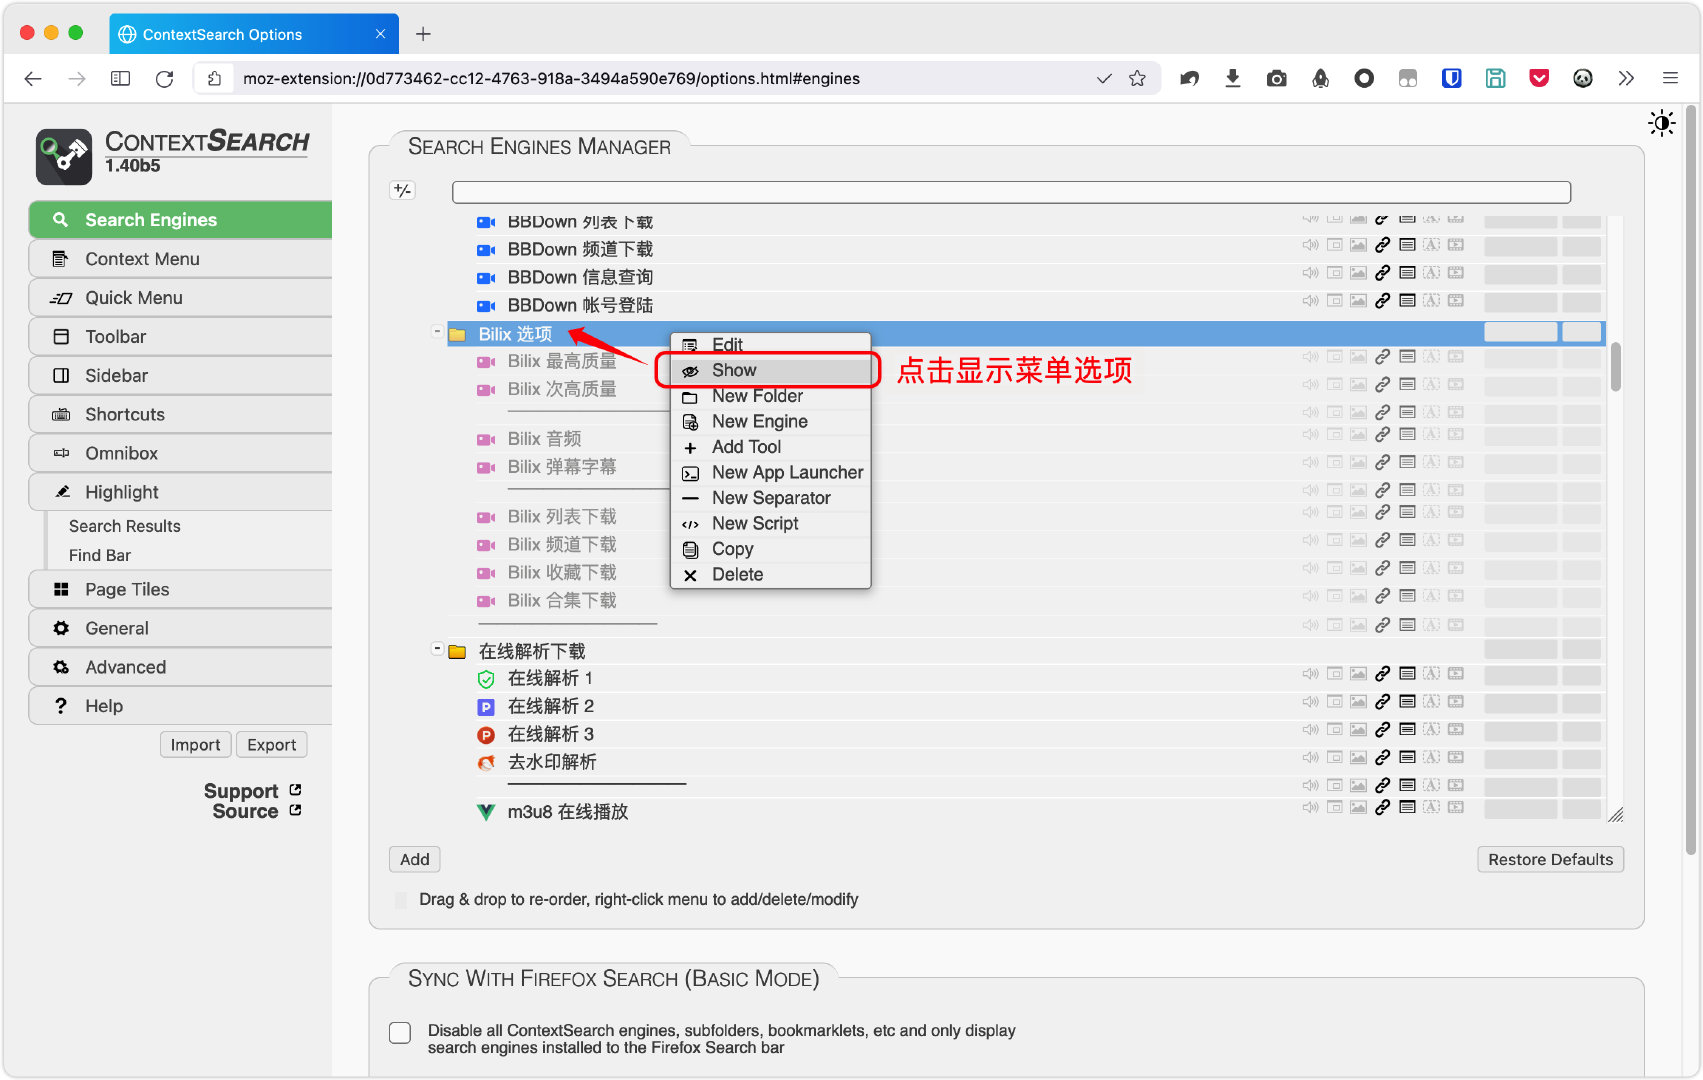Choose New App Launcher menu entry

click(769, 473)
